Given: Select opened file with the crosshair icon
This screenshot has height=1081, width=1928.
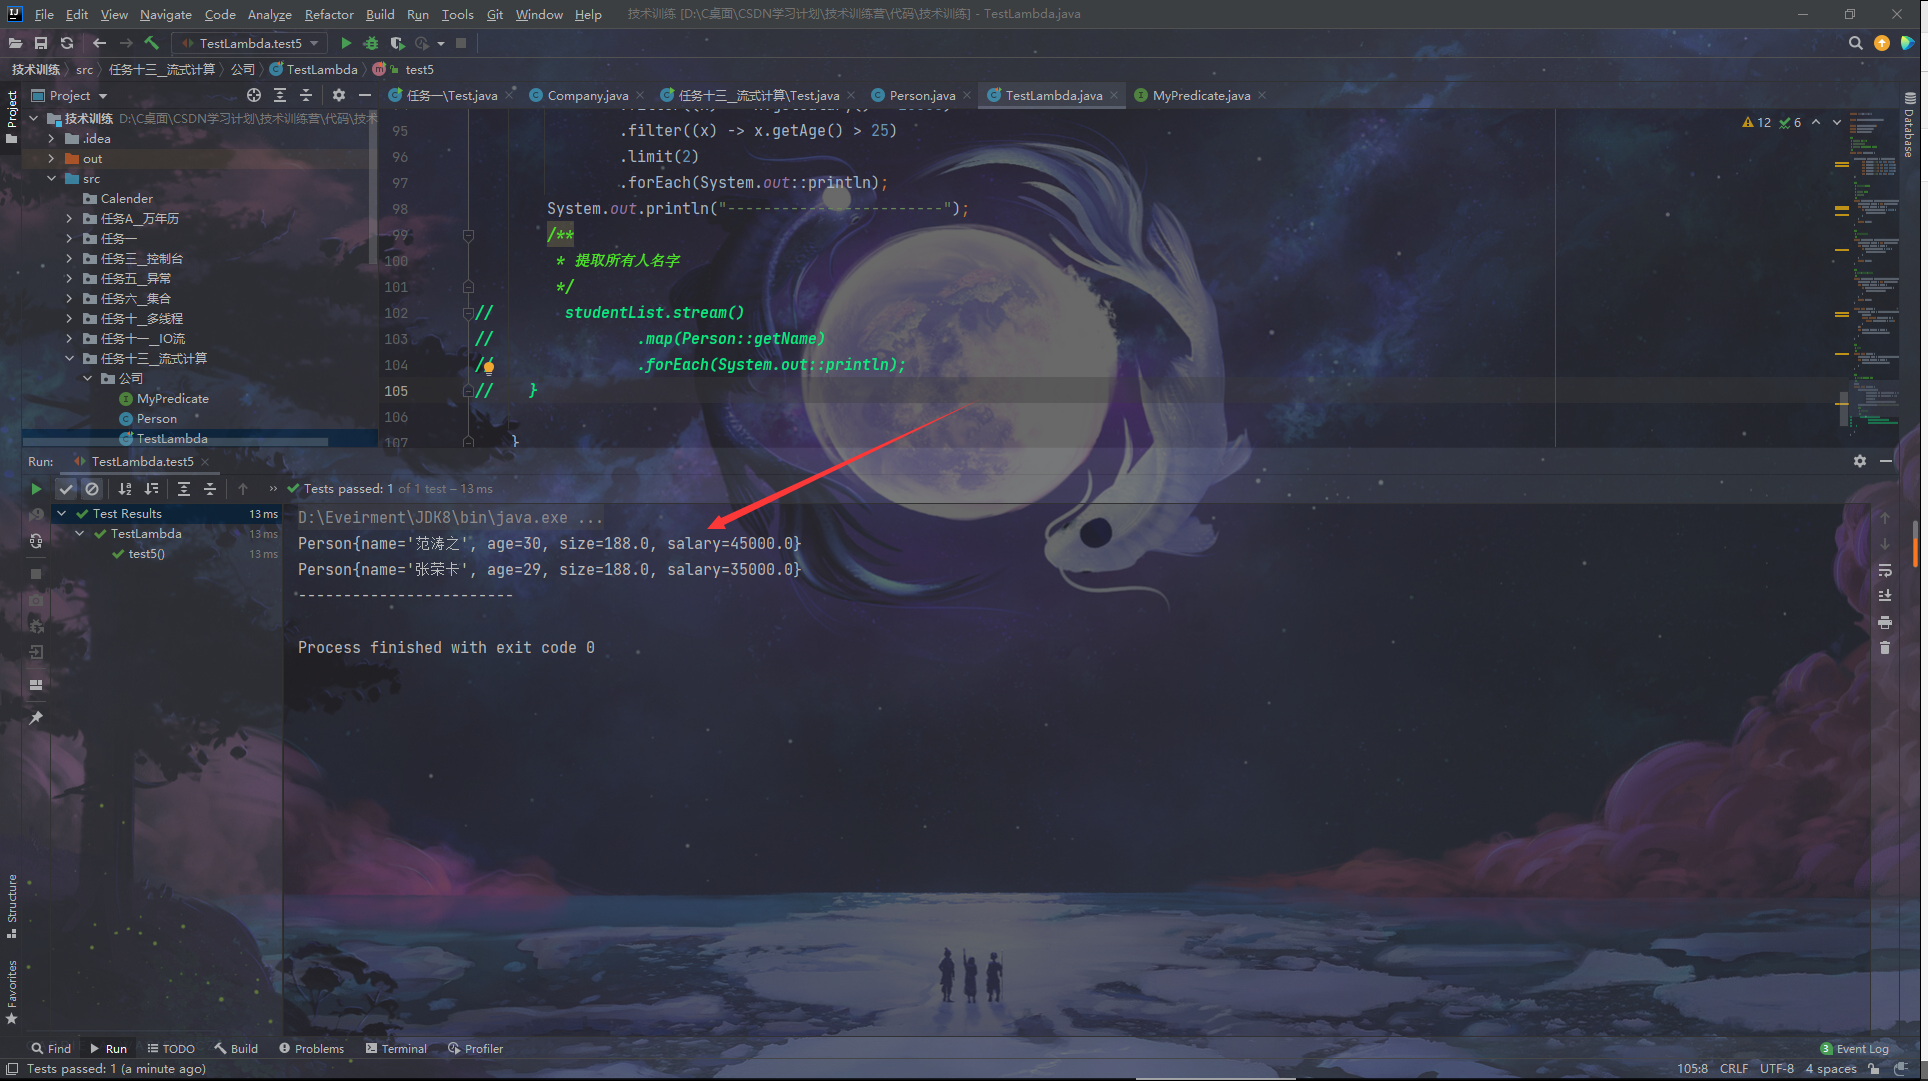Looking at the screenshot, I should (x=254, y=95).
